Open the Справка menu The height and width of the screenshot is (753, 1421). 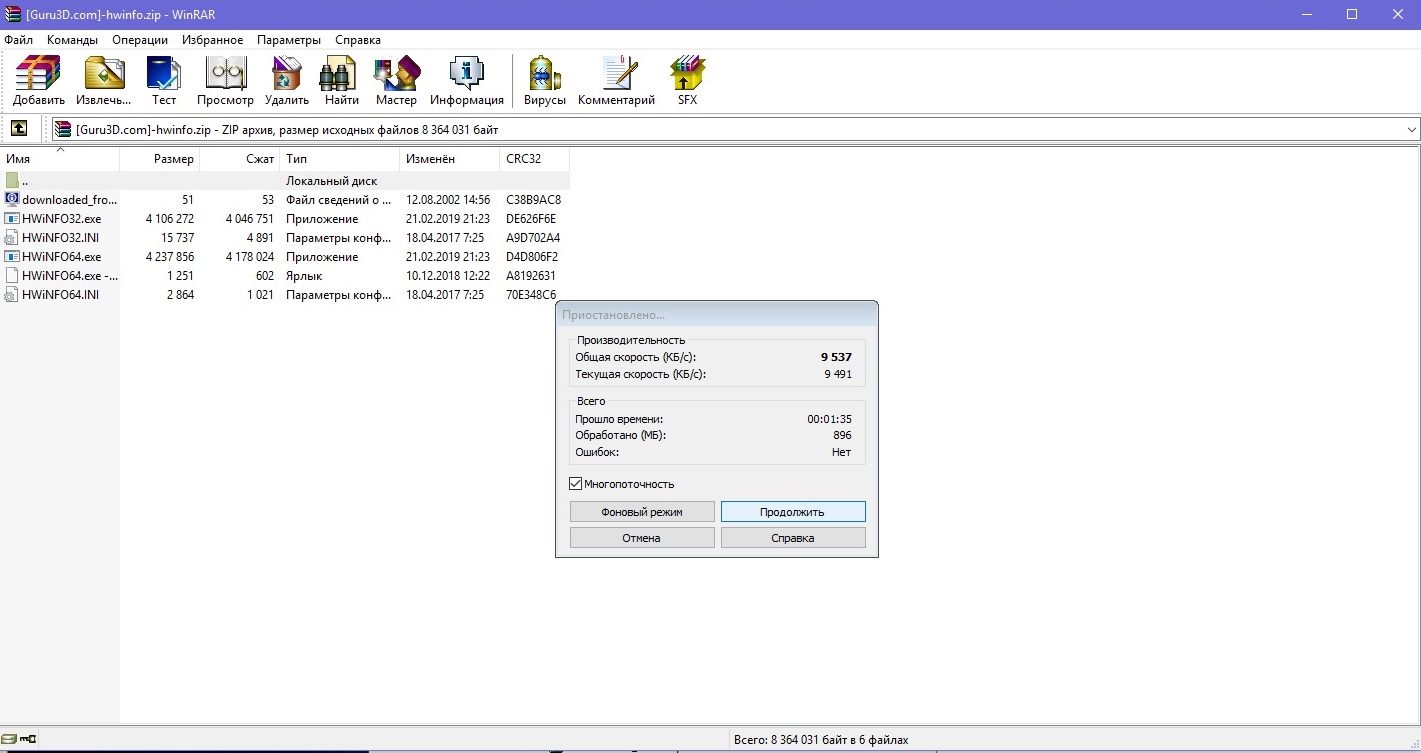358,40
